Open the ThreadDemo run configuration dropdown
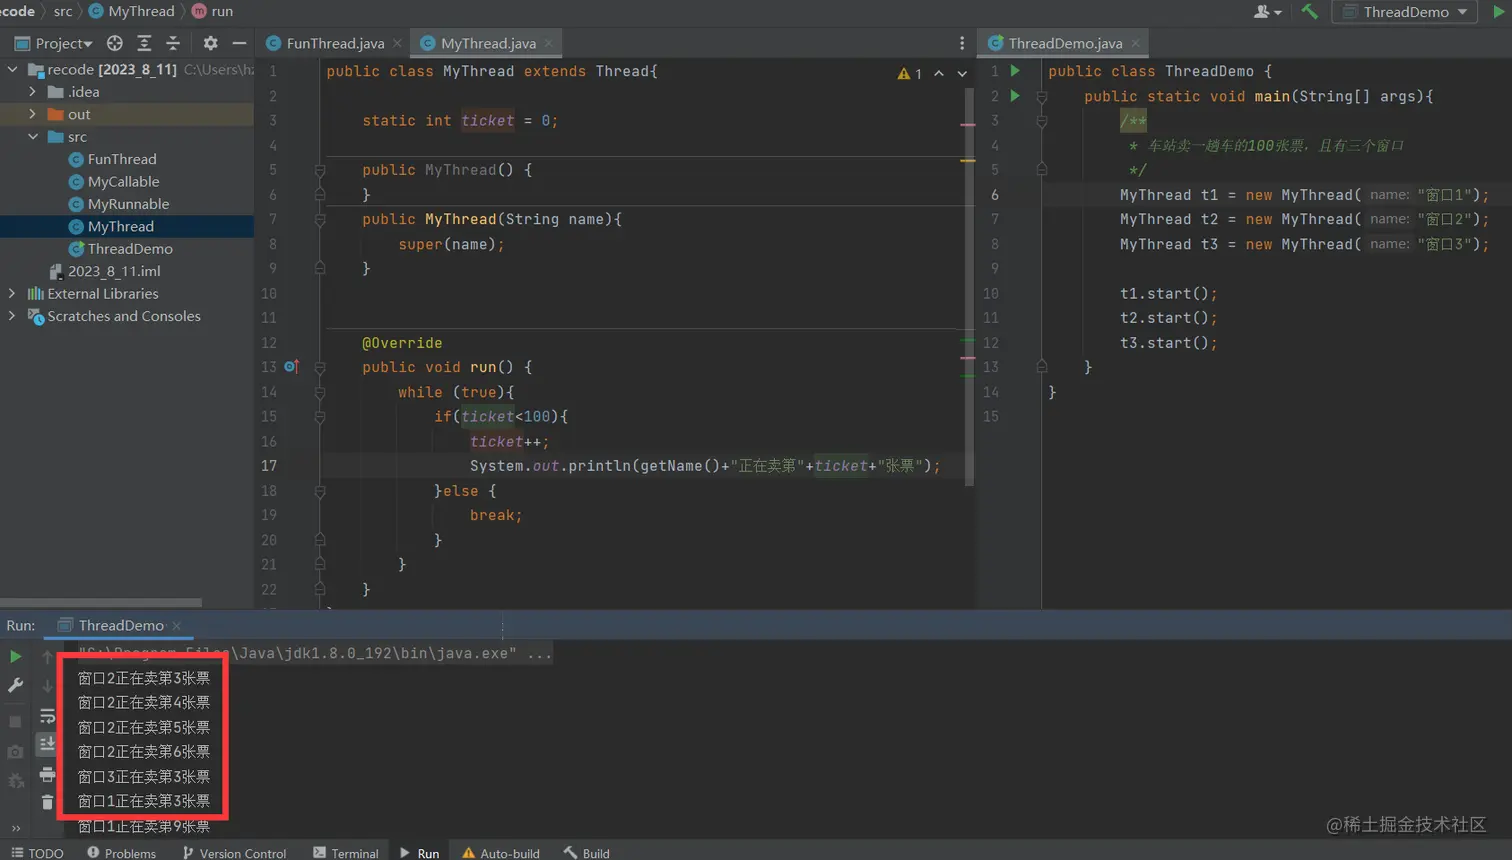The width and height of the screenshot is (1512, 860). (1405, 12)
